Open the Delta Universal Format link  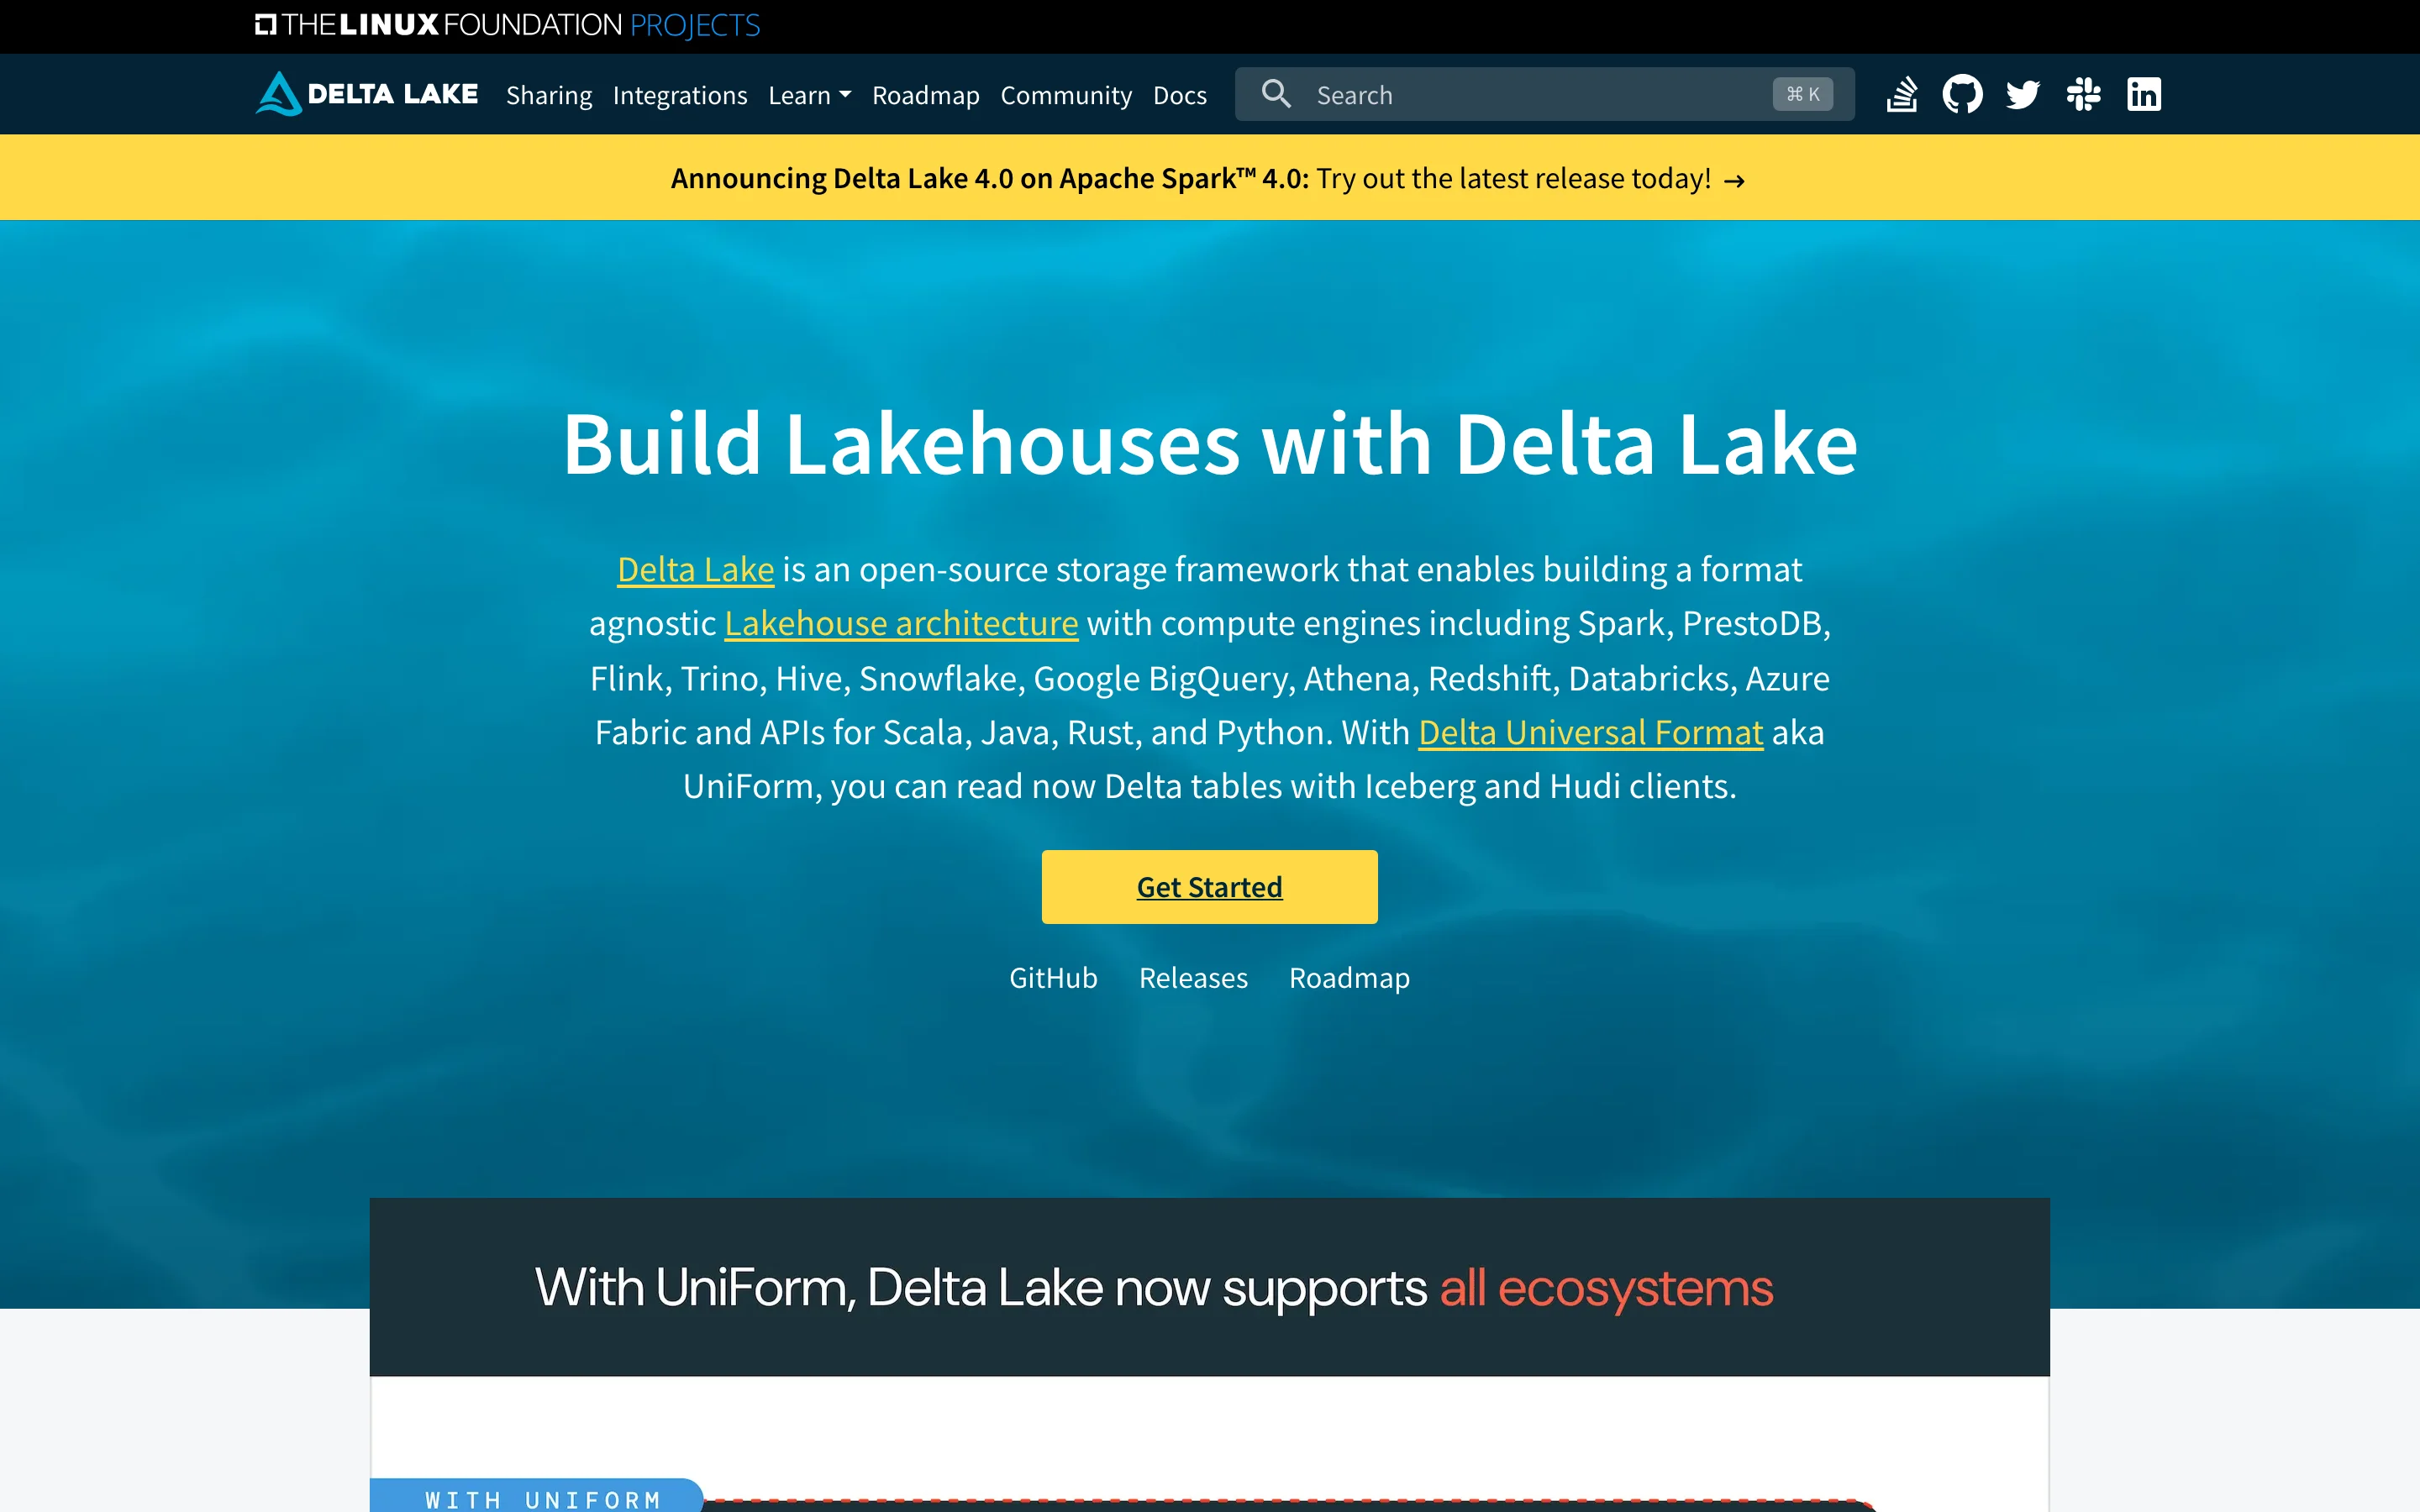tap(1589, 732)
